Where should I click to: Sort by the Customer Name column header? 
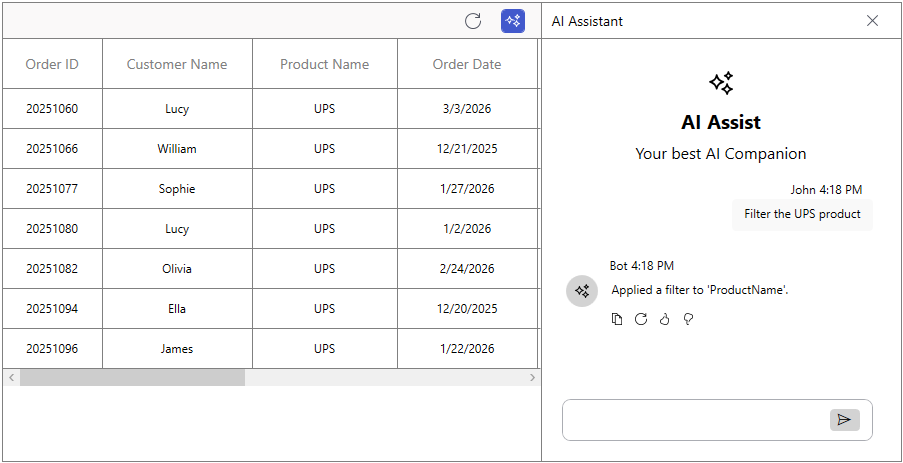pyautogui.click(x=177, y=64)
